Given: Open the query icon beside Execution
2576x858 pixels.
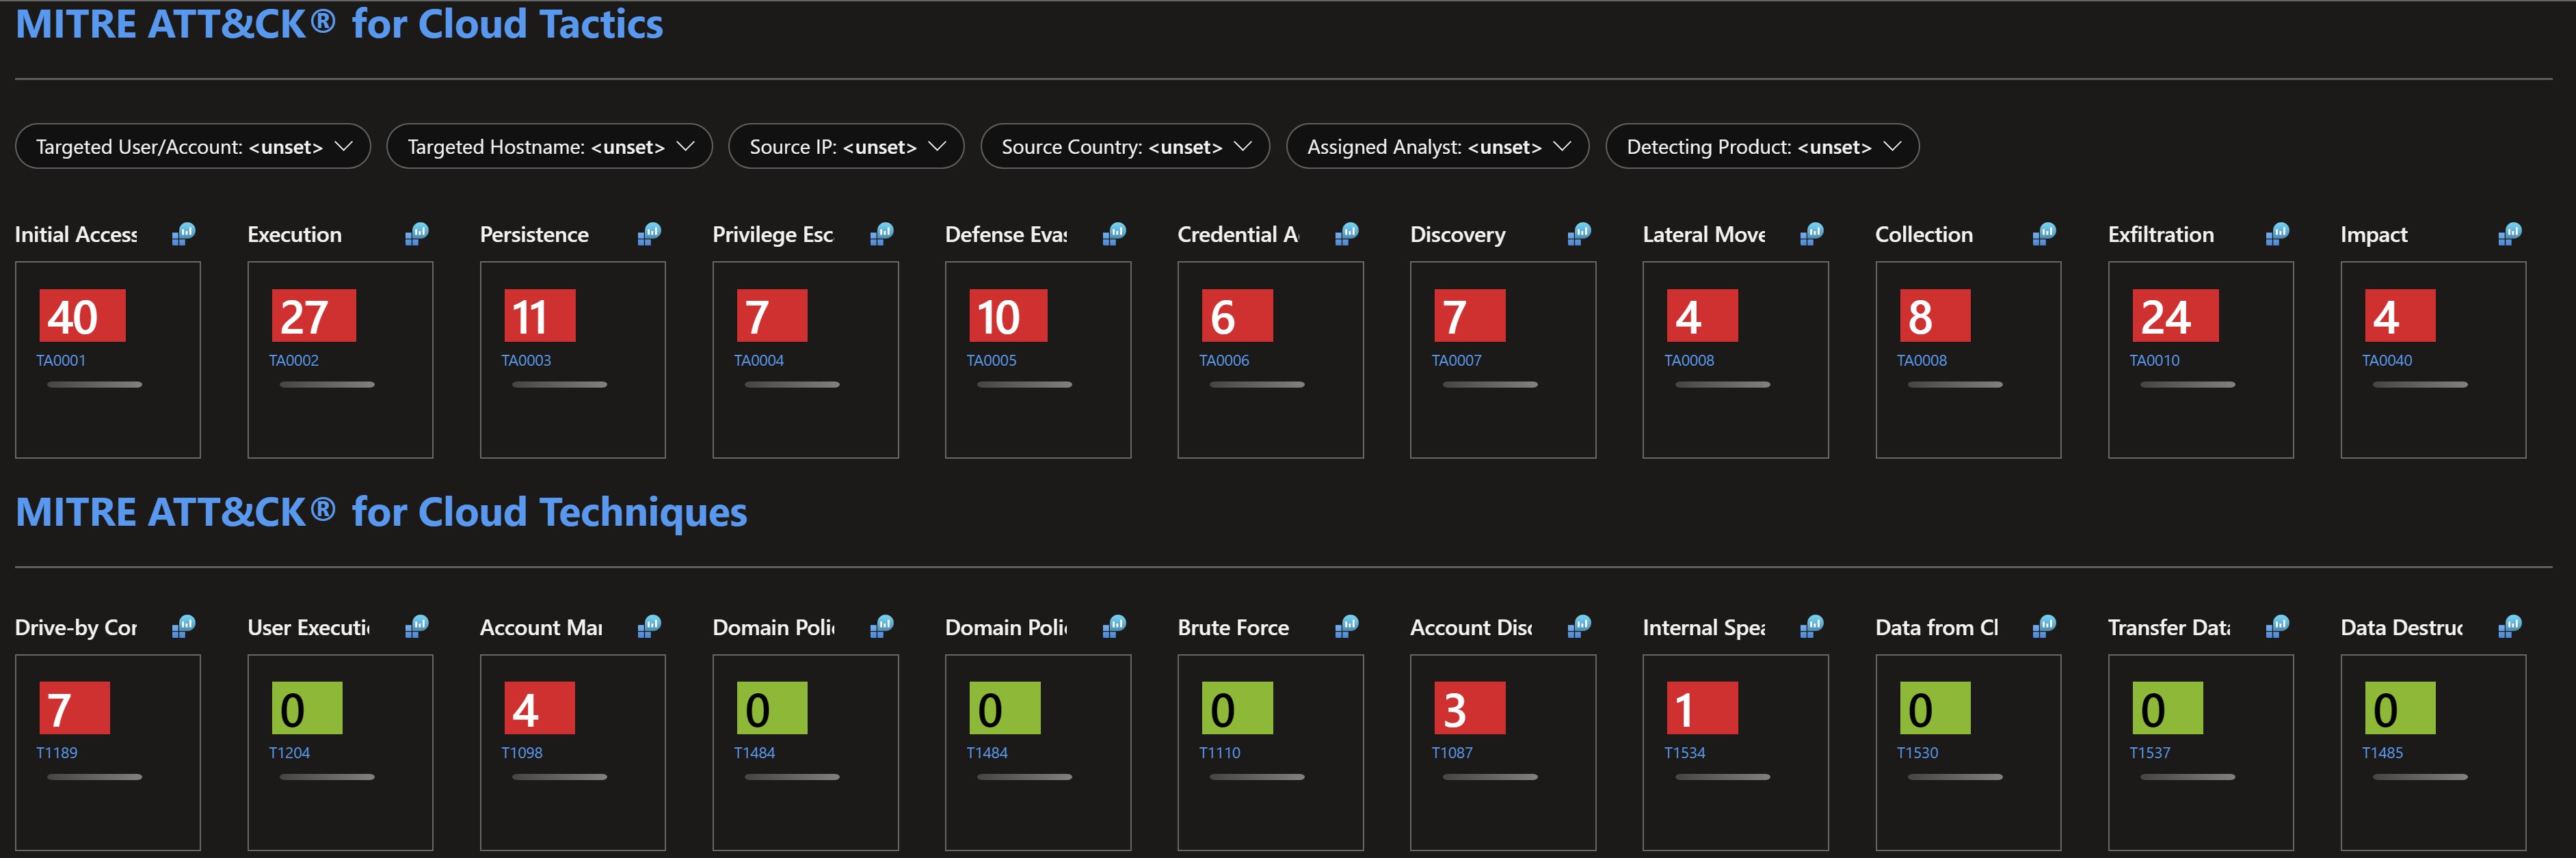Looking at the screenshot, I should coord(417,234).
